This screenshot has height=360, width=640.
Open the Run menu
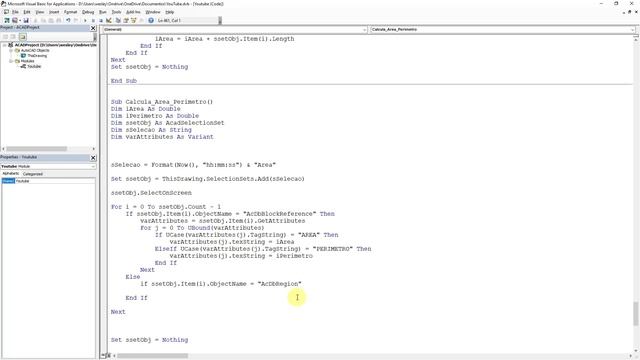click(x=103, y=12)
